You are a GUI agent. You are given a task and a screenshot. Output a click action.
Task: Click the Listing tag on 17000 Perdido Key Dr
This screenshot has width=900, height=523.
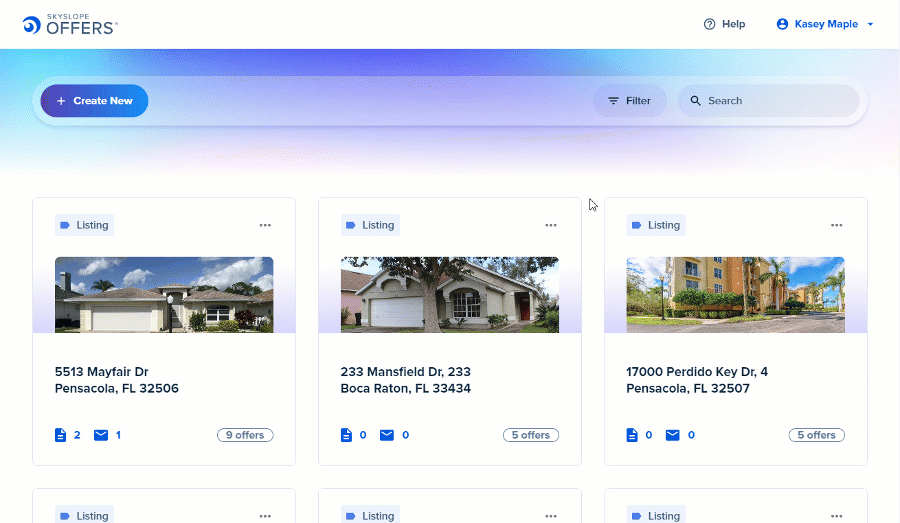(x=656, y=225)
